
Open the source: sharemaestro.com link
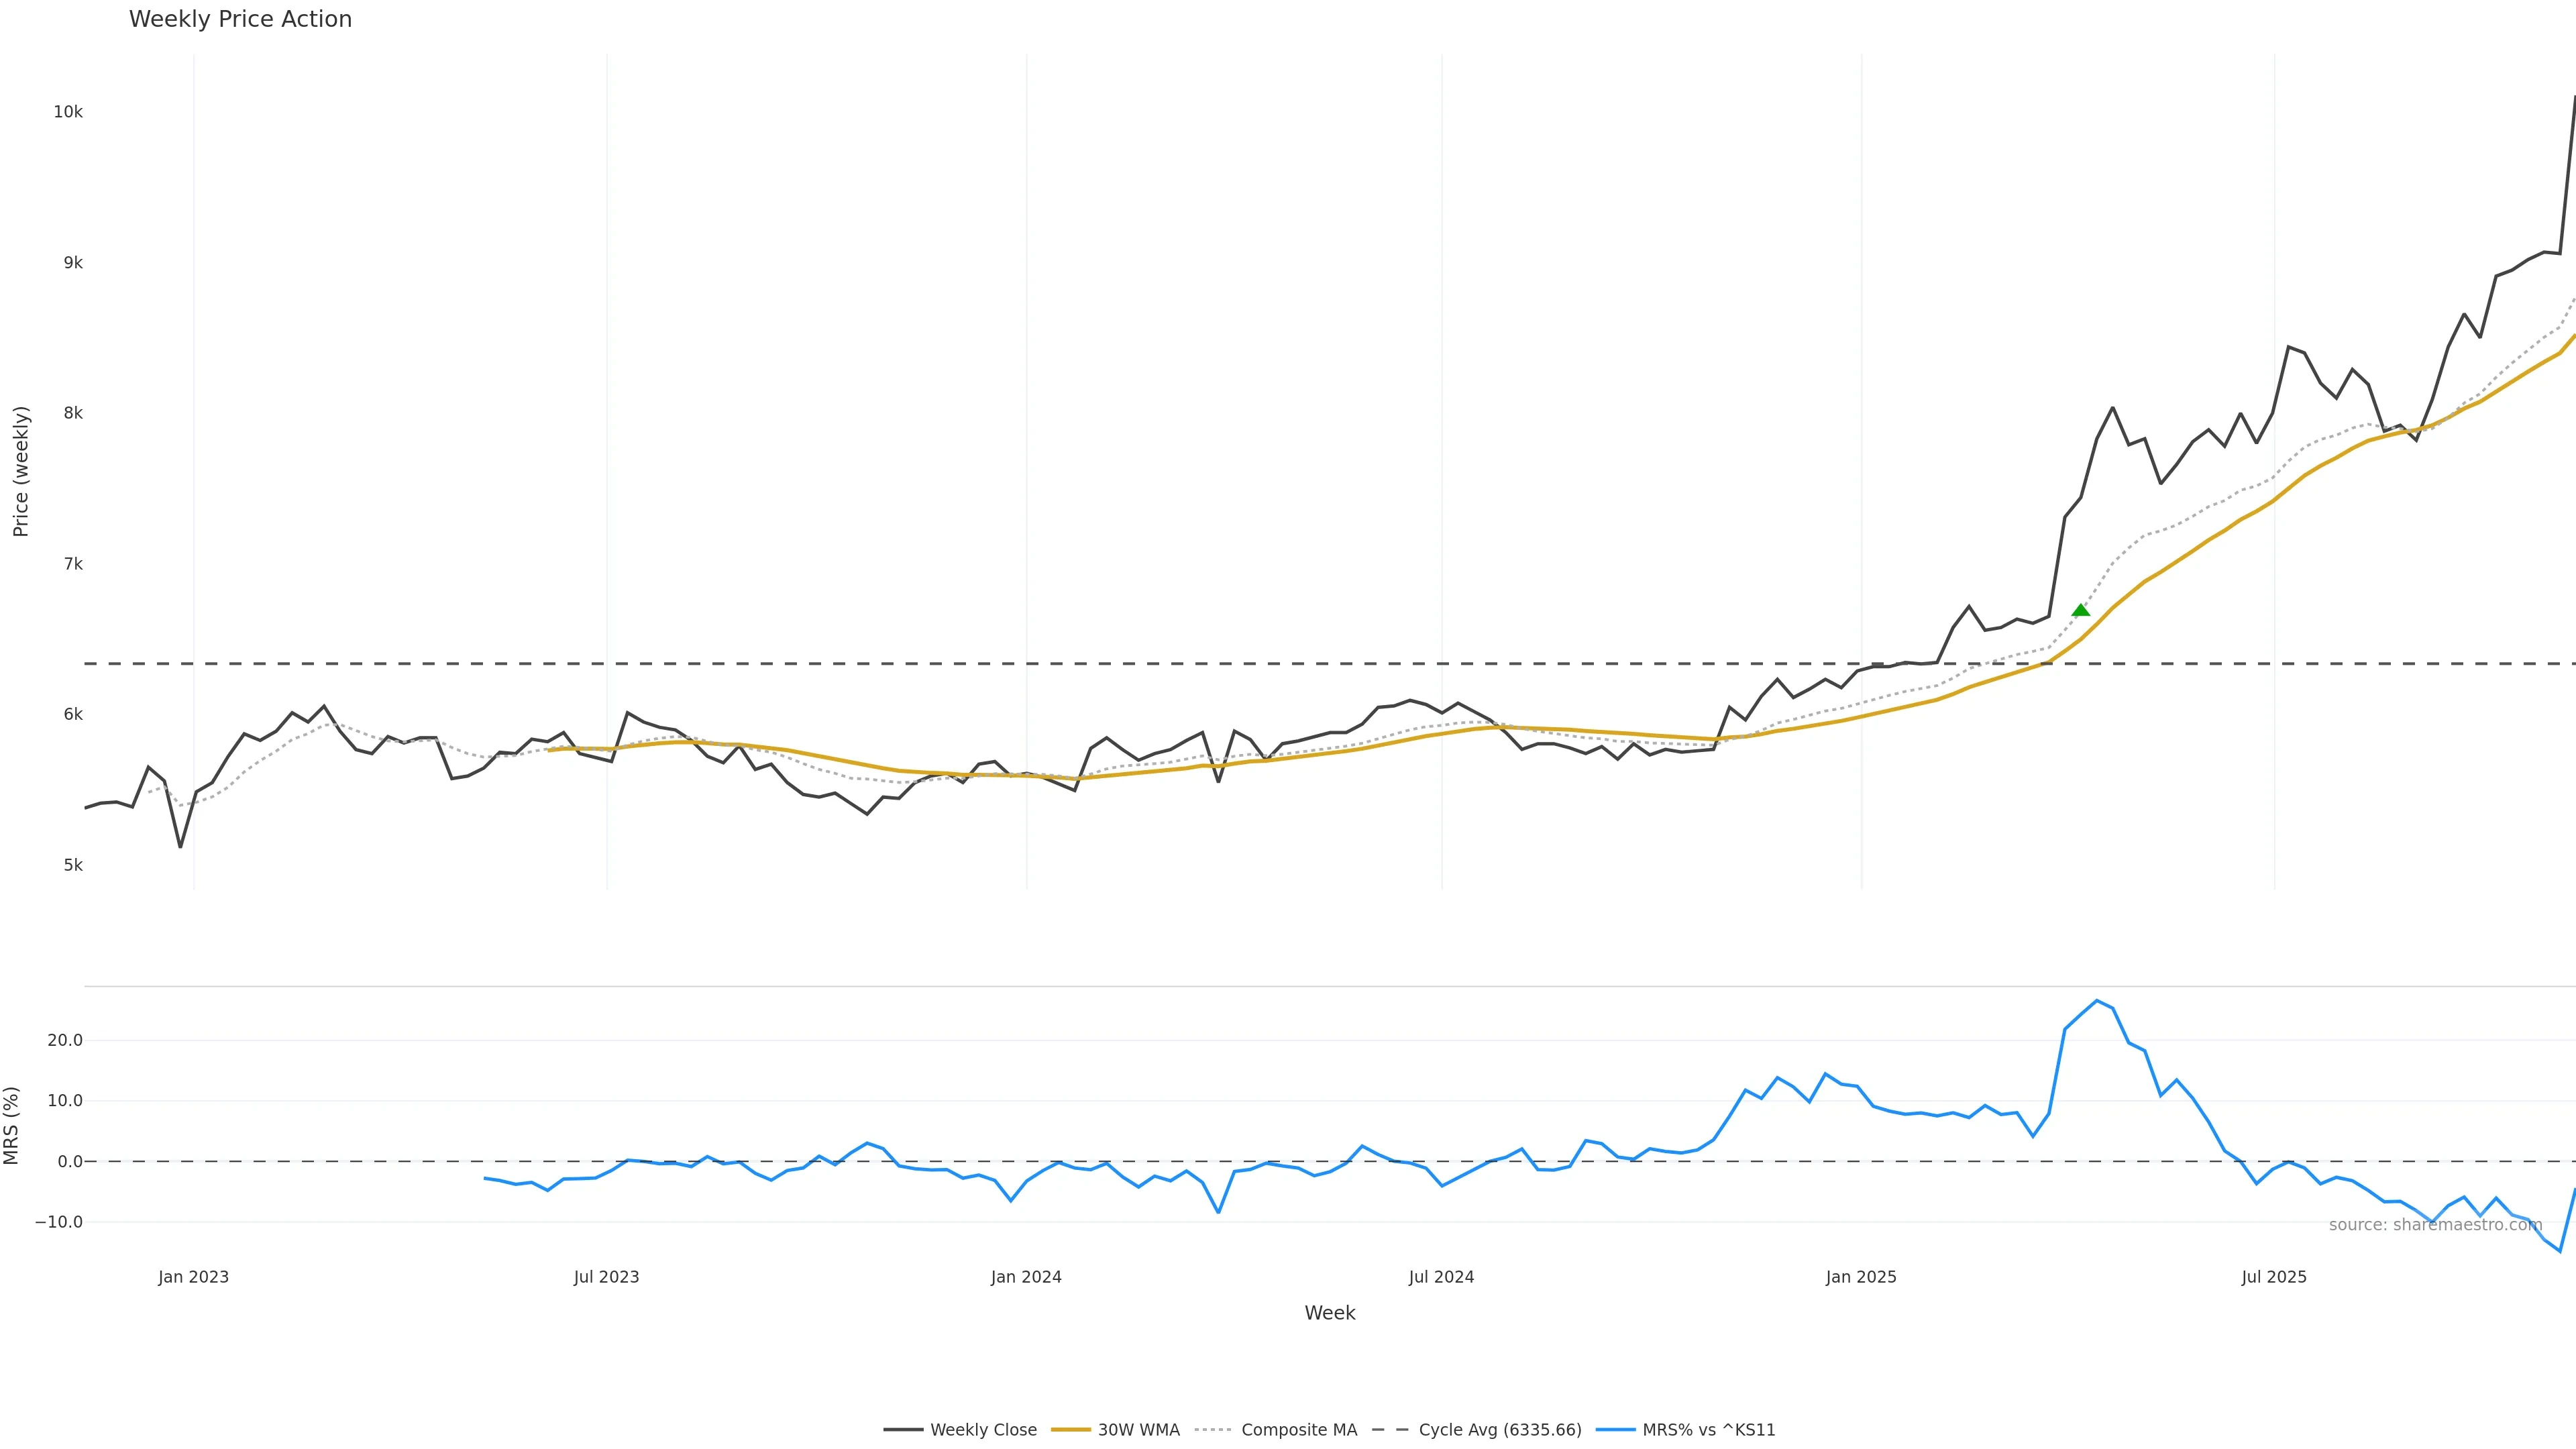point(2435,1225)
